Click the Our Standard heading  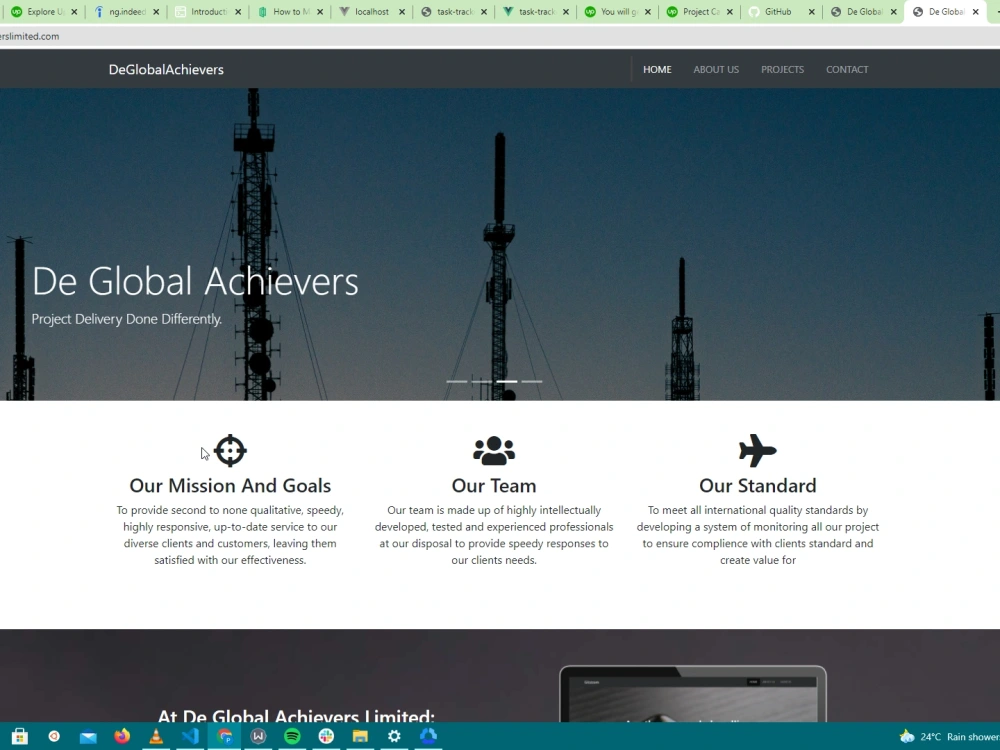pos(758,485)
